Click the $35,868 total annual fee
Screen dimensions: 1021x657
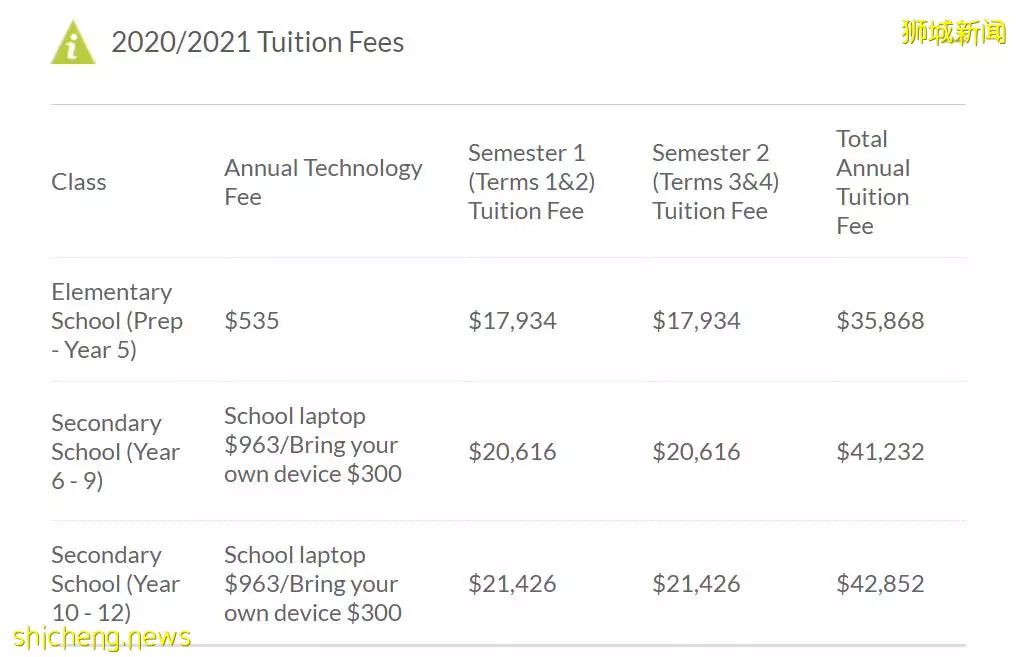tap(880, 320)
